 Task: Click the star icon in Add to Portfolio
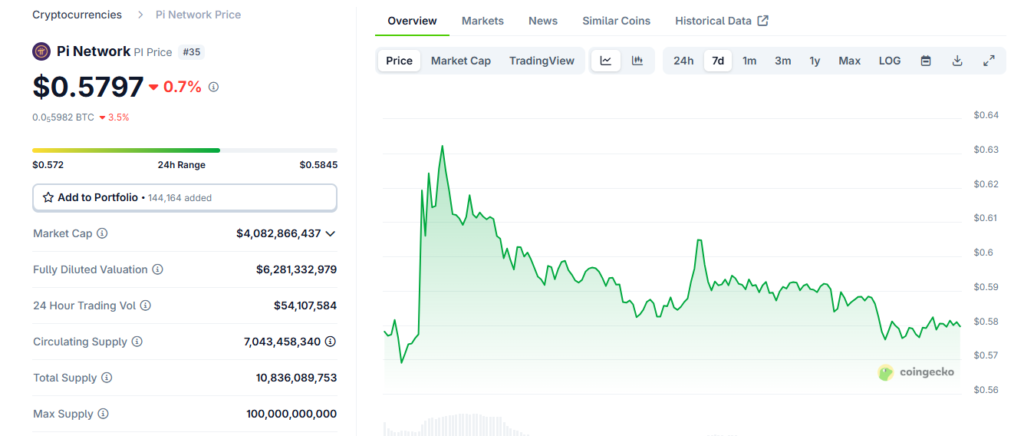[48, 198]
